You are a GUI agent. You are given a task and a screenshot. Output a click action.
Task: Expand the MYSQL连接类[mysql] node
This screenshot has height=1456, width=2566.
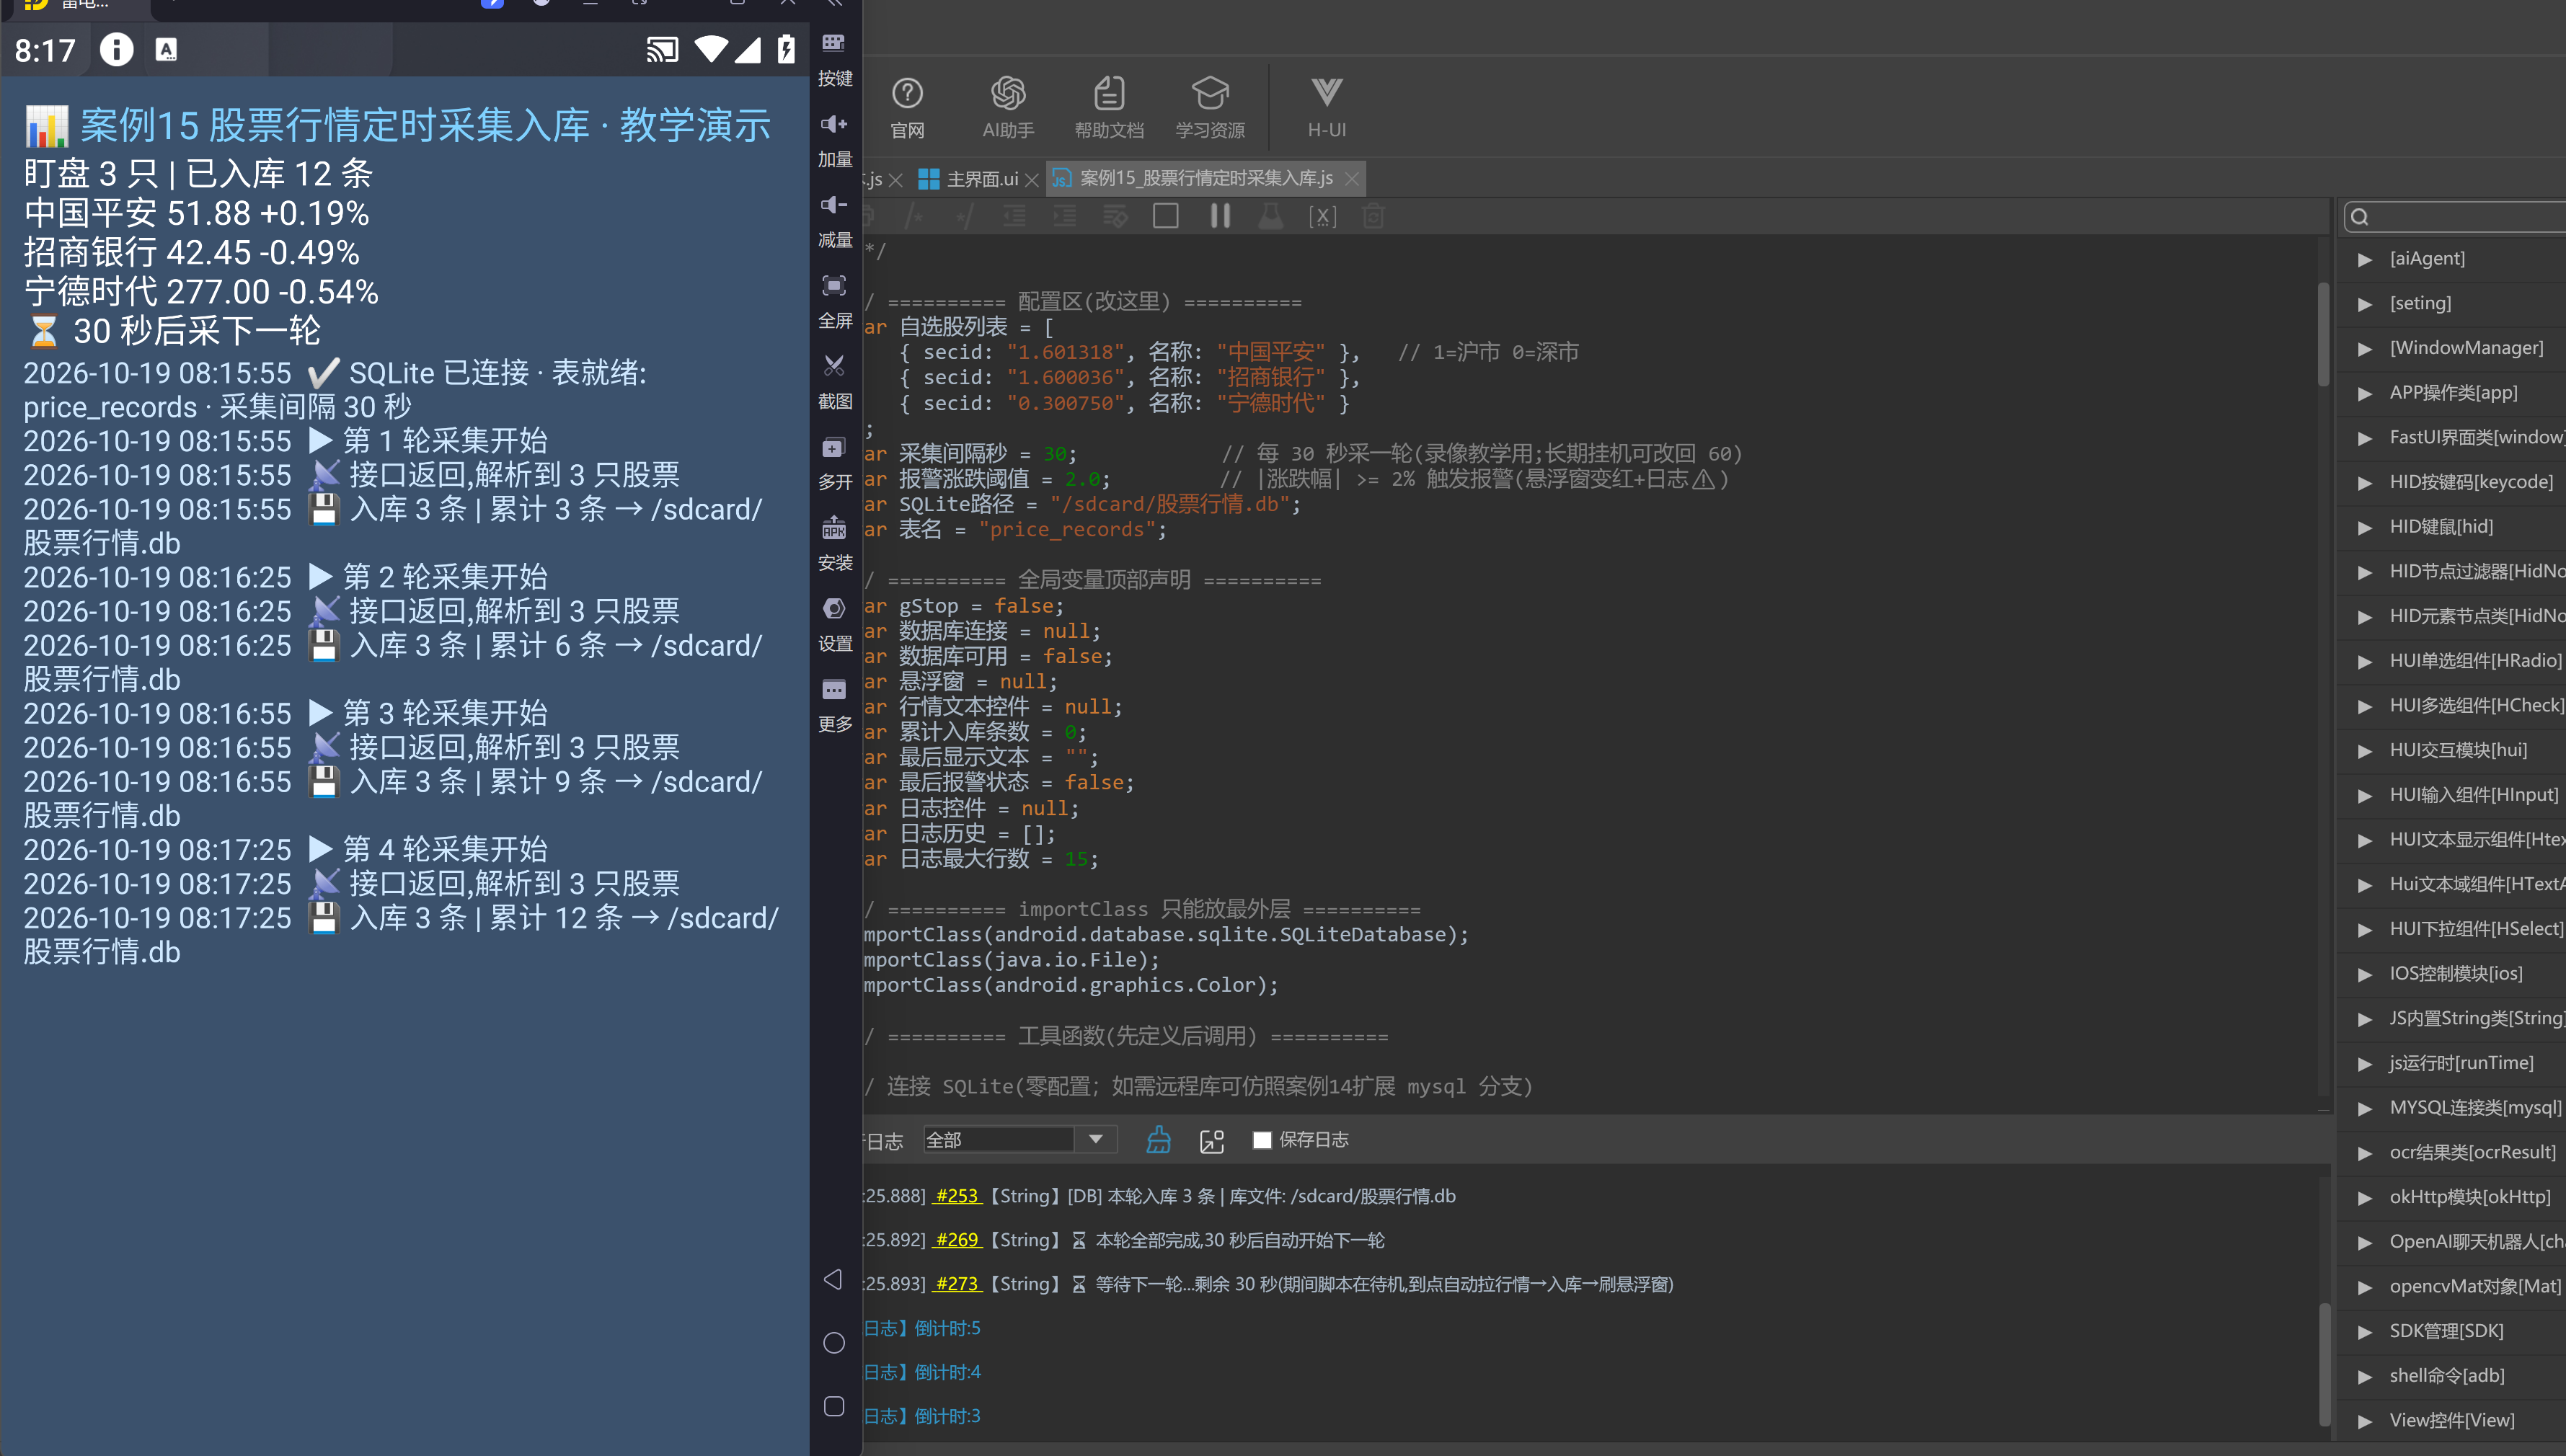click(2364, 1108)
